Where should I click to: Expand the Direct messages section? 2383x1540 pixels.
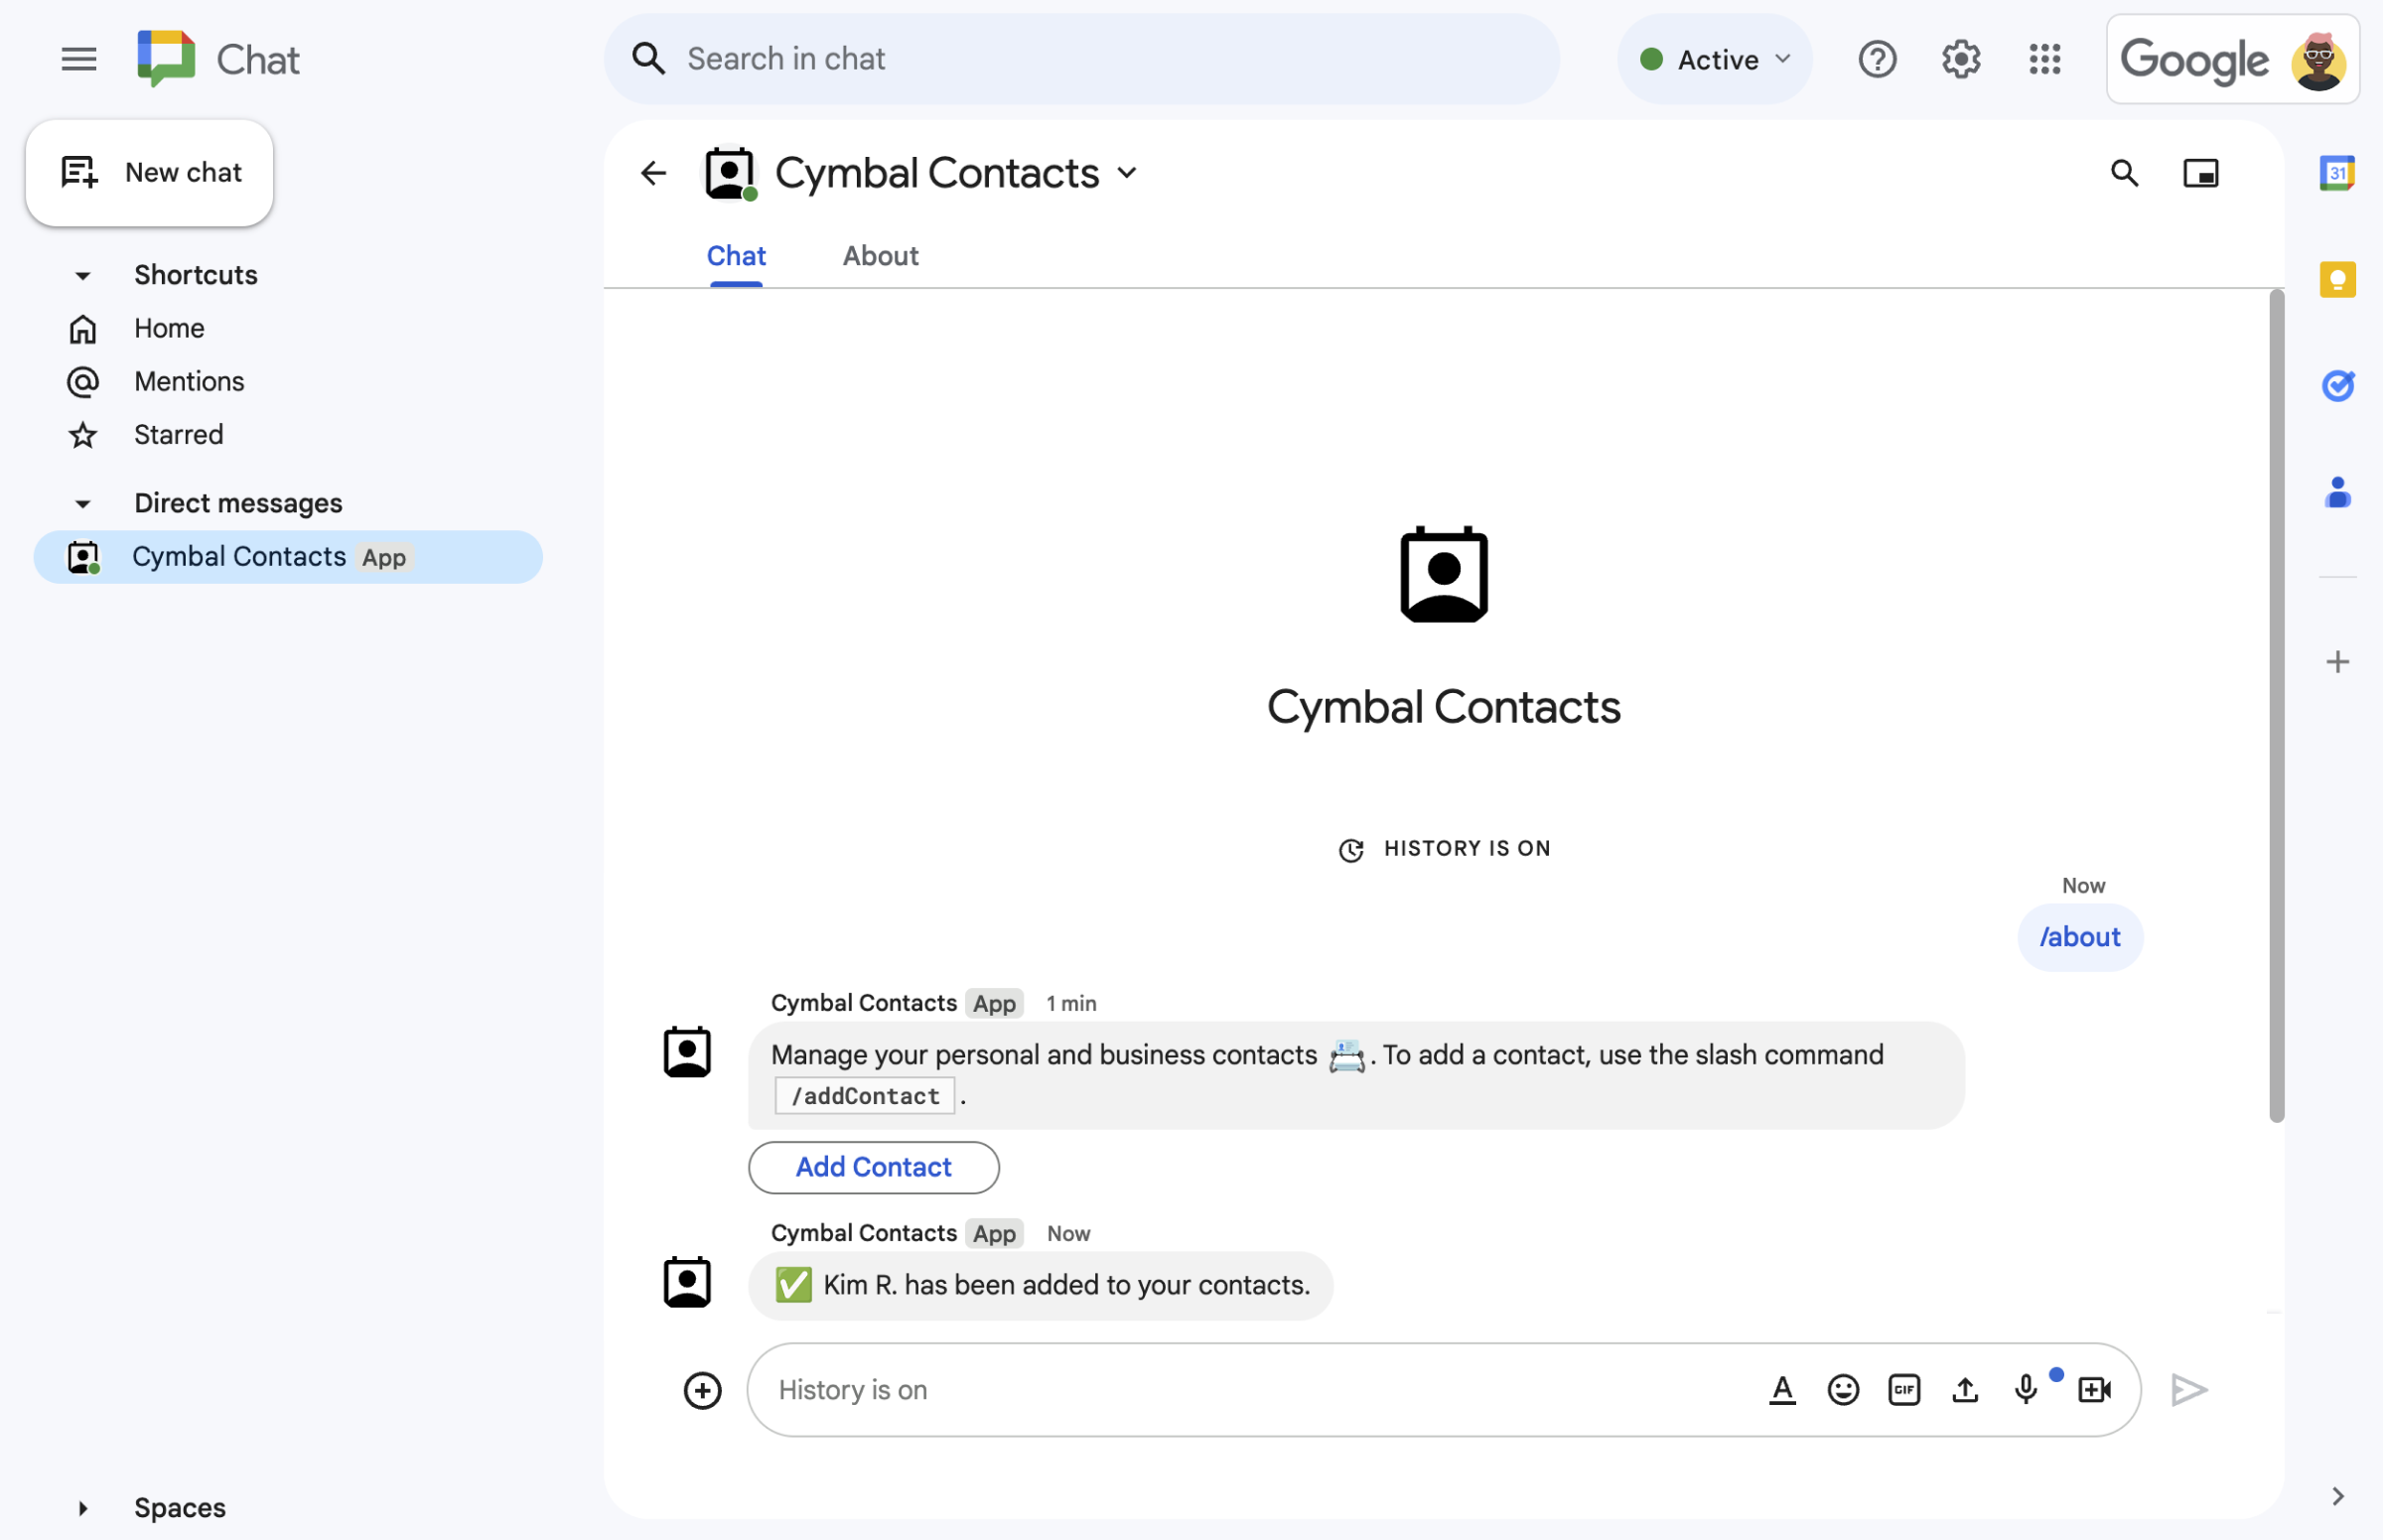81,500
